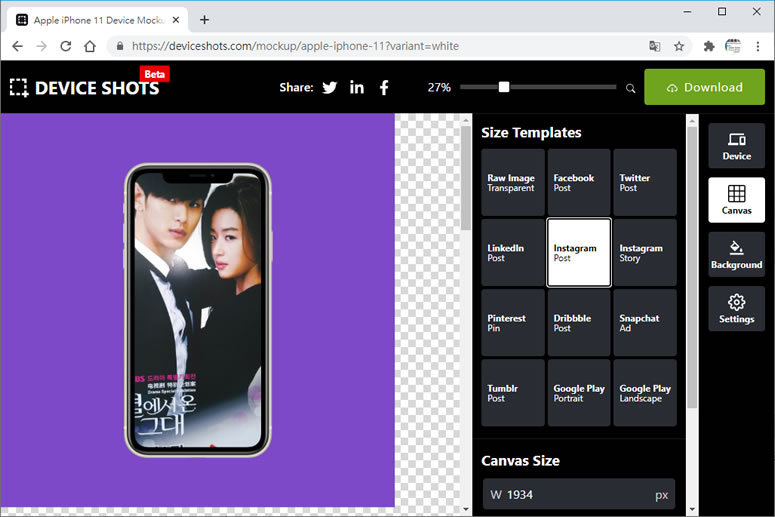775x517 pixels.
Task: Click the Canvas Size heading
Action: point(520,461)
